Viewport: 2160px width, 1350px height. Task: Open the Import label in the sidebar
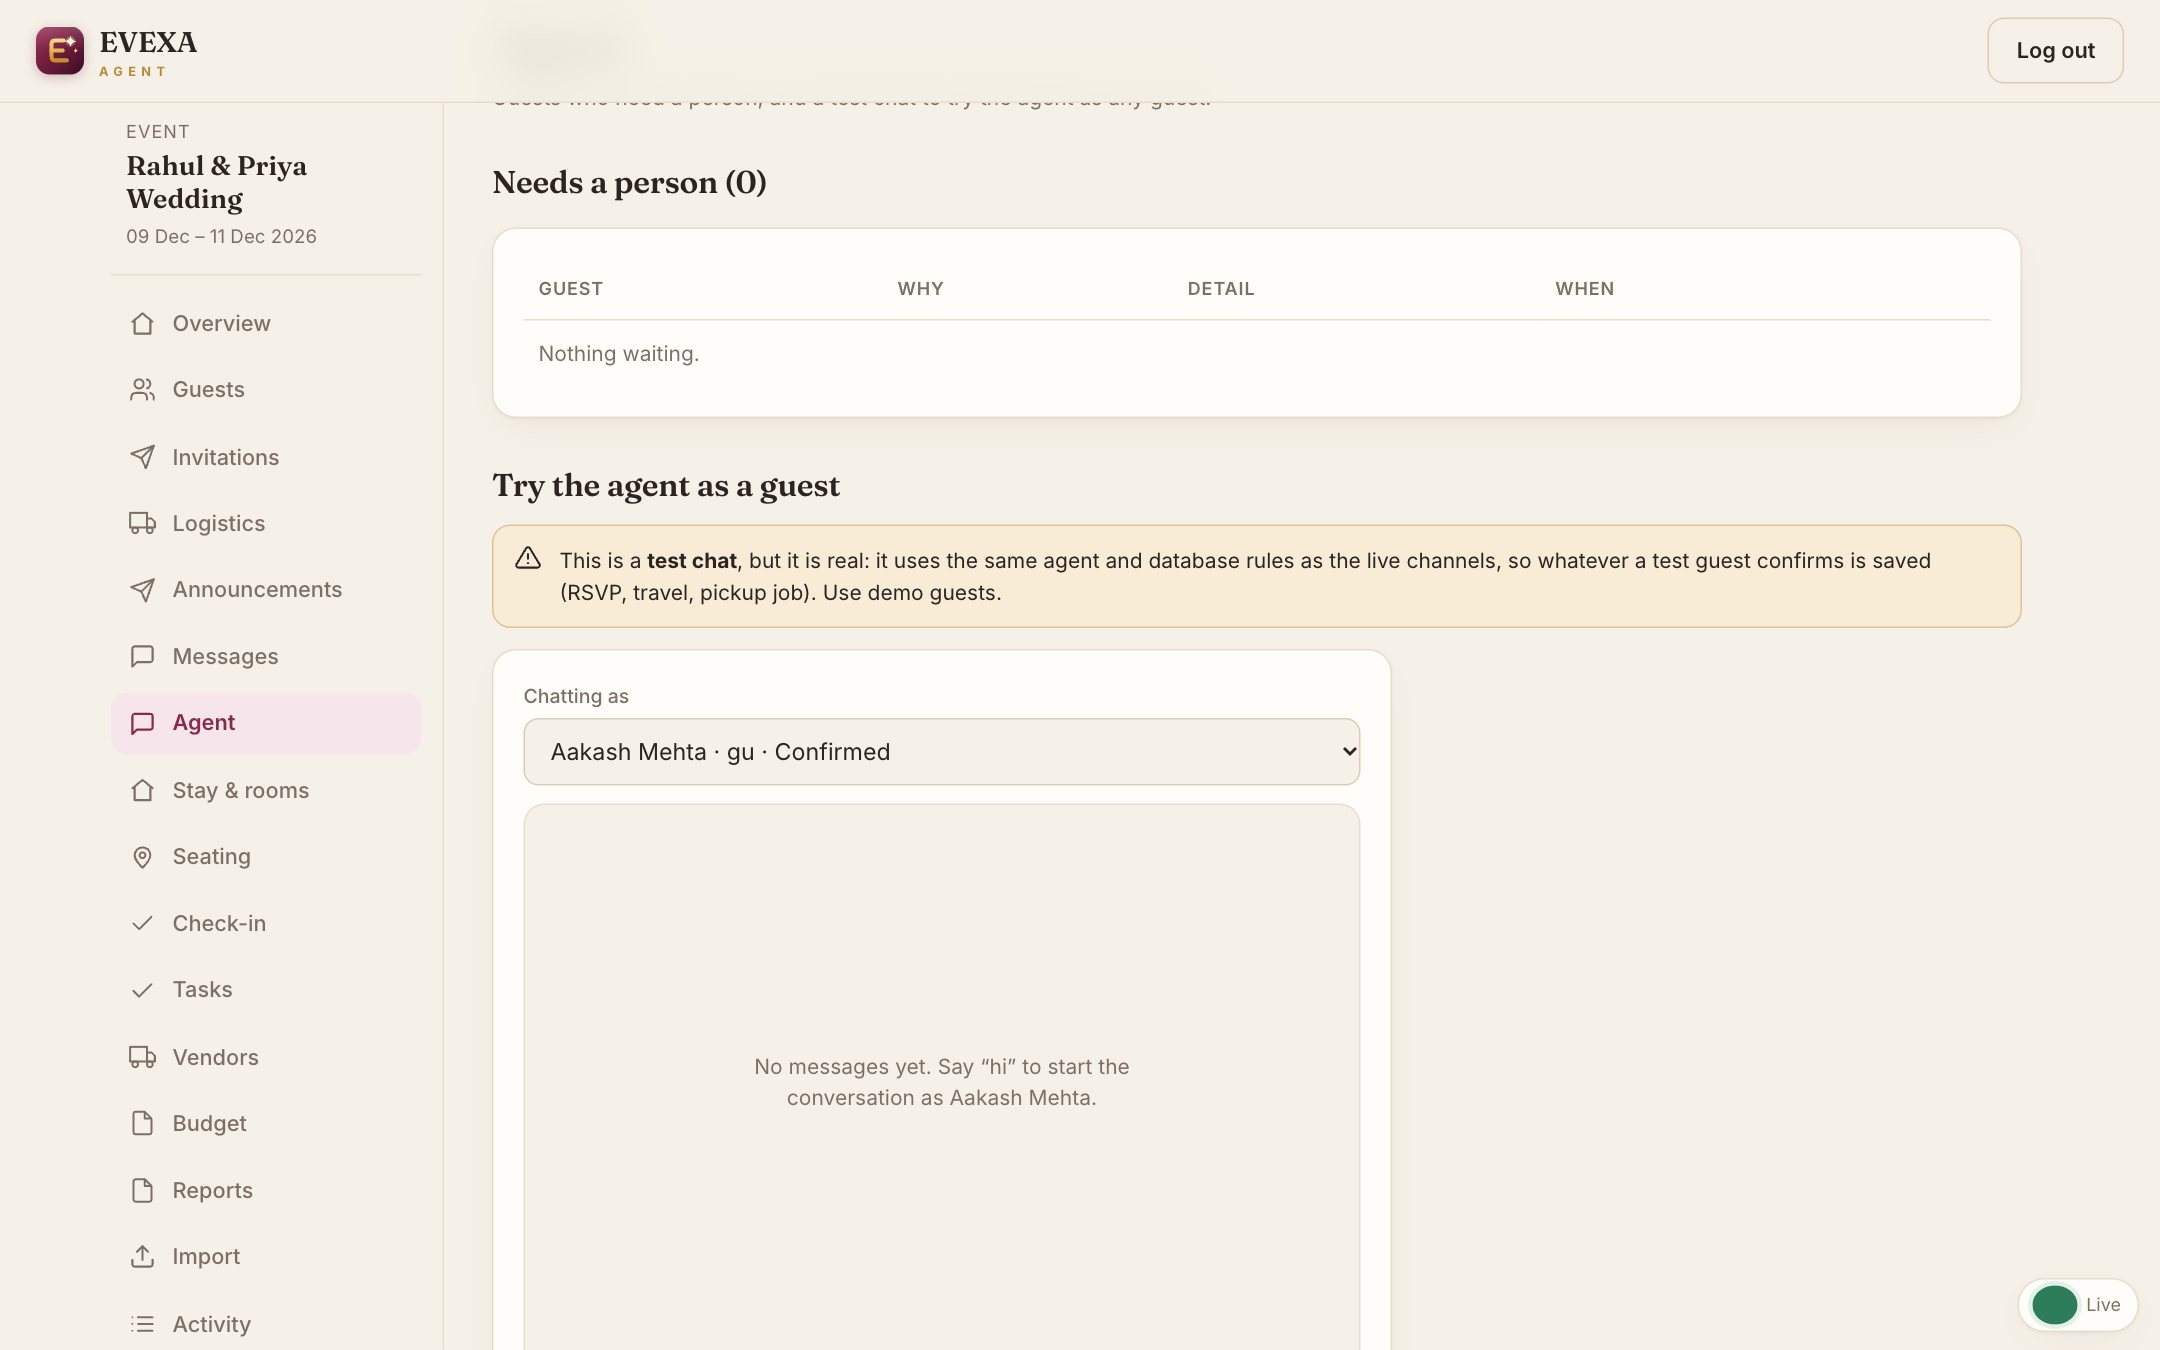[x=206, y=1256]
